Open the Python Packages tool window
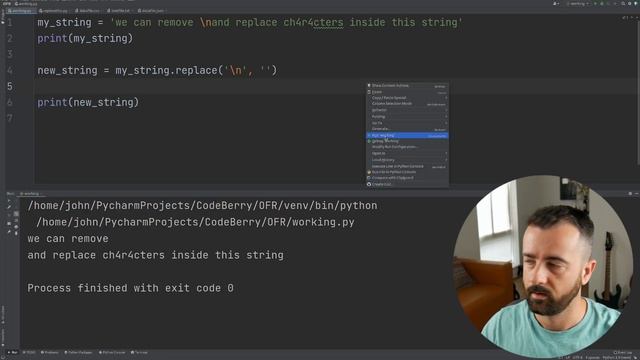The width and height of the screenshot is (640, 360). 78,352
